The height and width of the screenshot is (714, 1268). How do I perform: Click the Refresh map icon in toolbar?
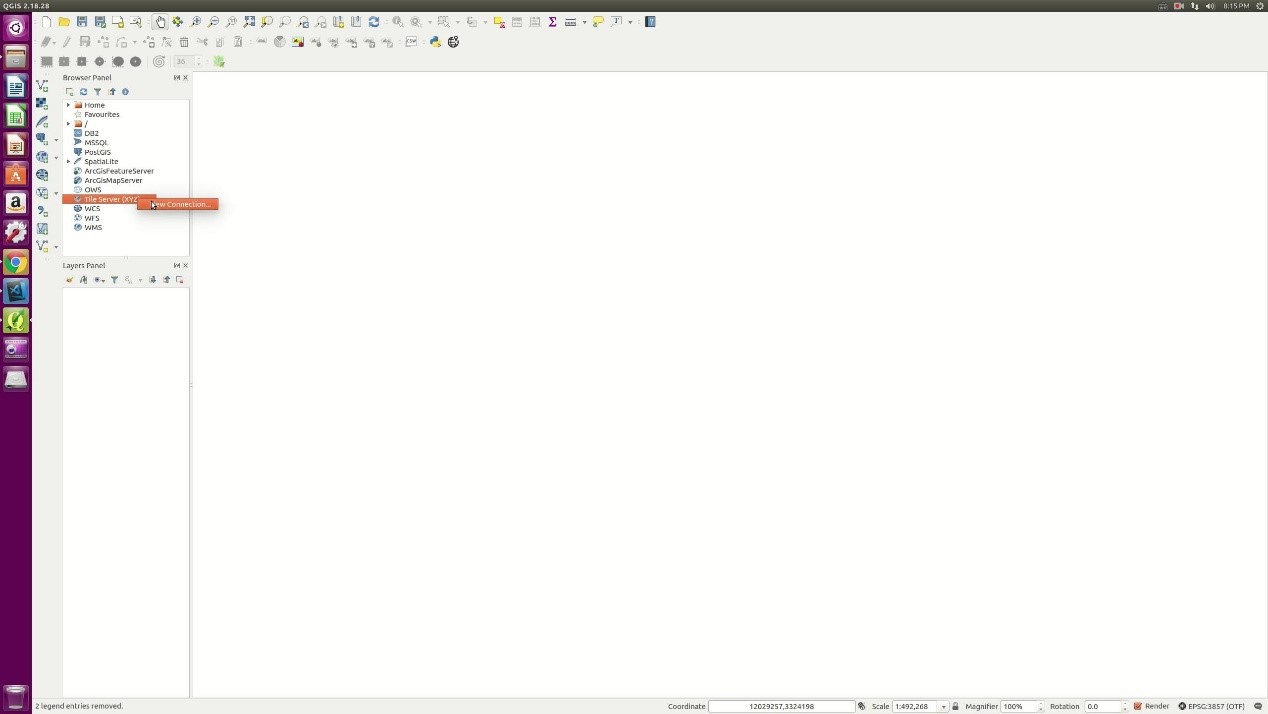pos(374,22)
